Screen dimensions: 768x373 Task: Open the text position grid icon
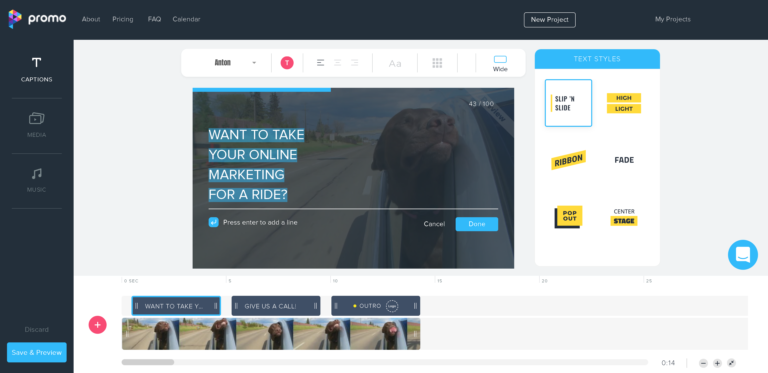coord(437,63)
